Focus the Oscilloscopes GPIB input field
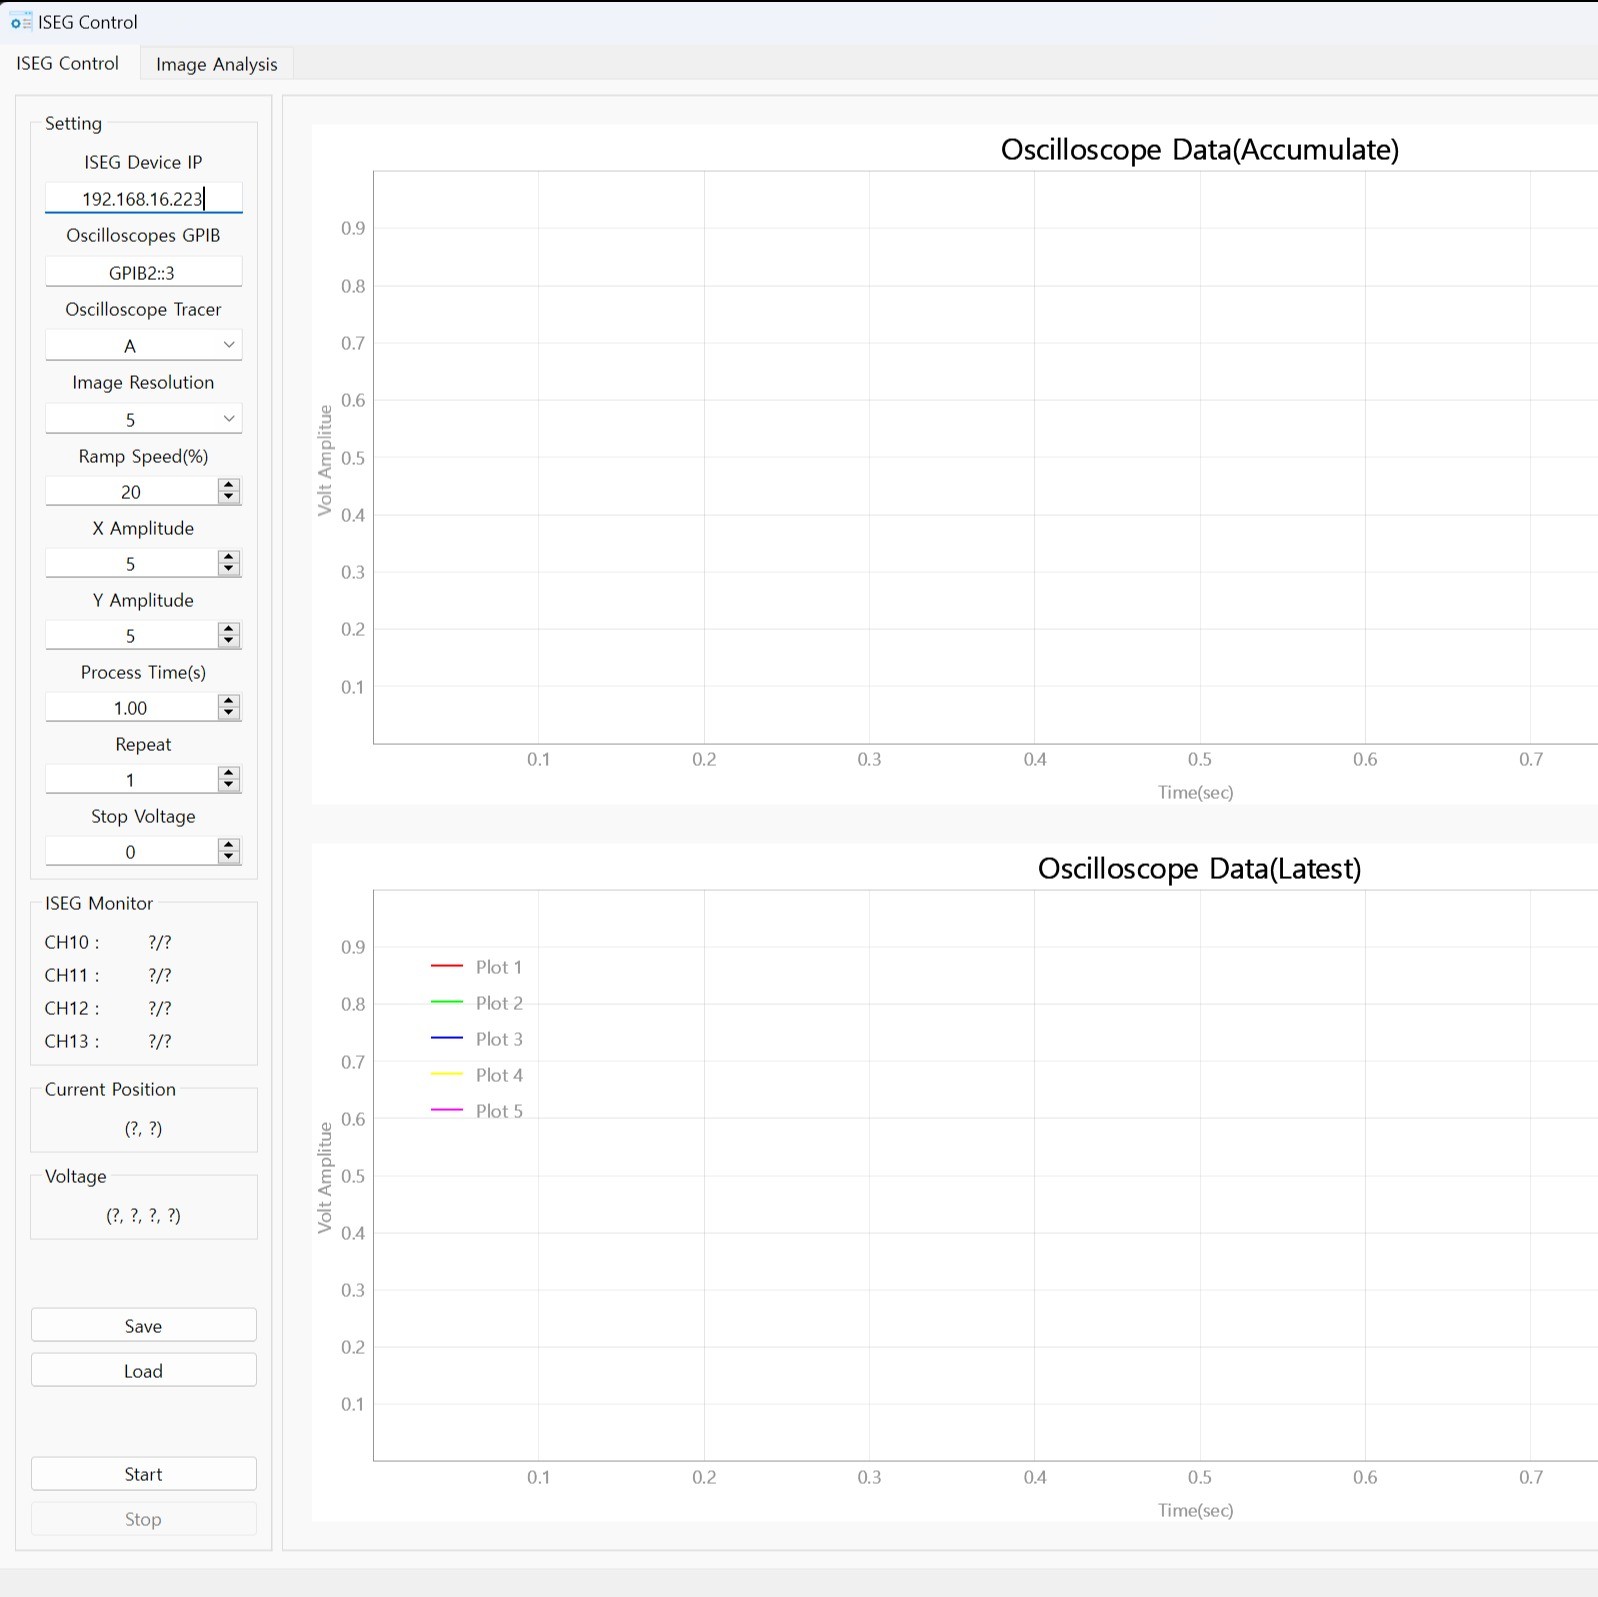The height and width of the screenshot is (1597, 1598). (143, 273)
